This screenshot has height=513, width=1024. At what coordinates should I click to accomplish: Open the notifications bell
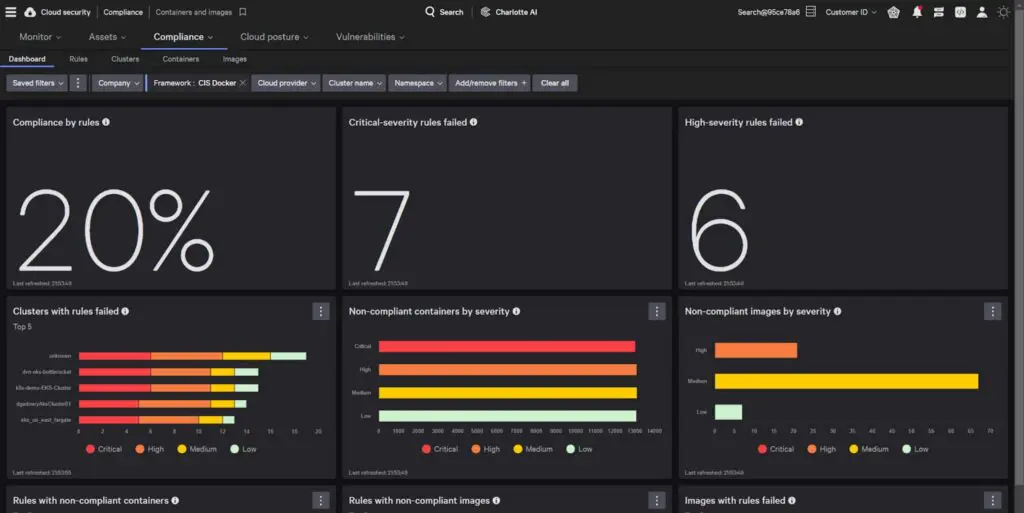pyautogui.click(x=916, y=12)
